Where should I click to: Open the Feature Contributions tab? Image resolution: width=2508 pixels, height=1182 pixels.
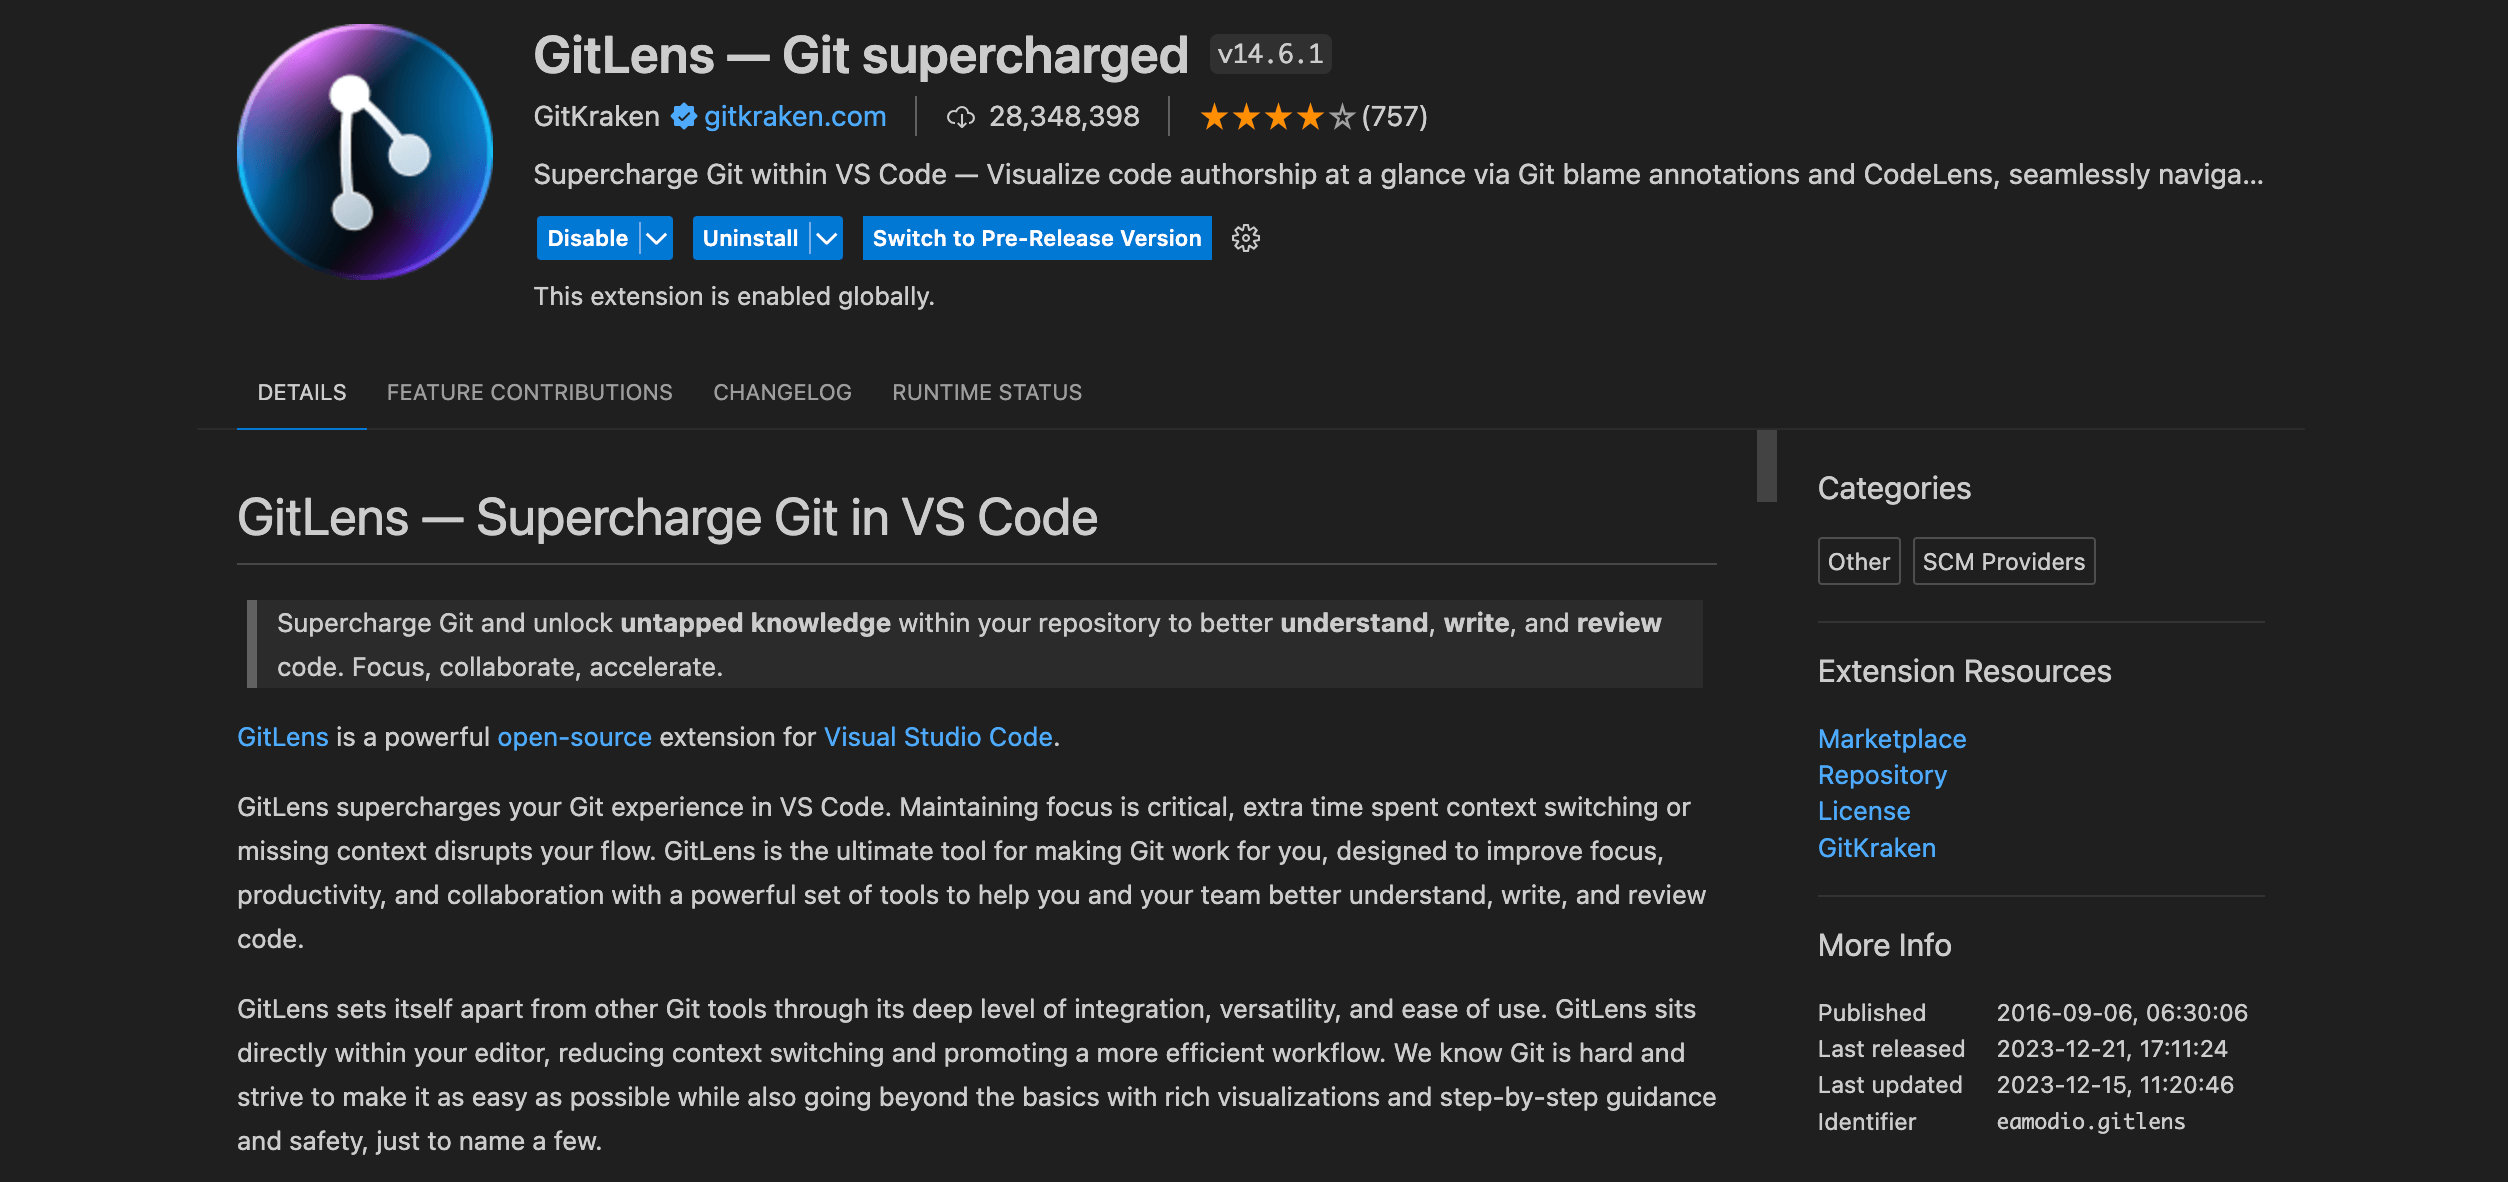coord(529,392)
